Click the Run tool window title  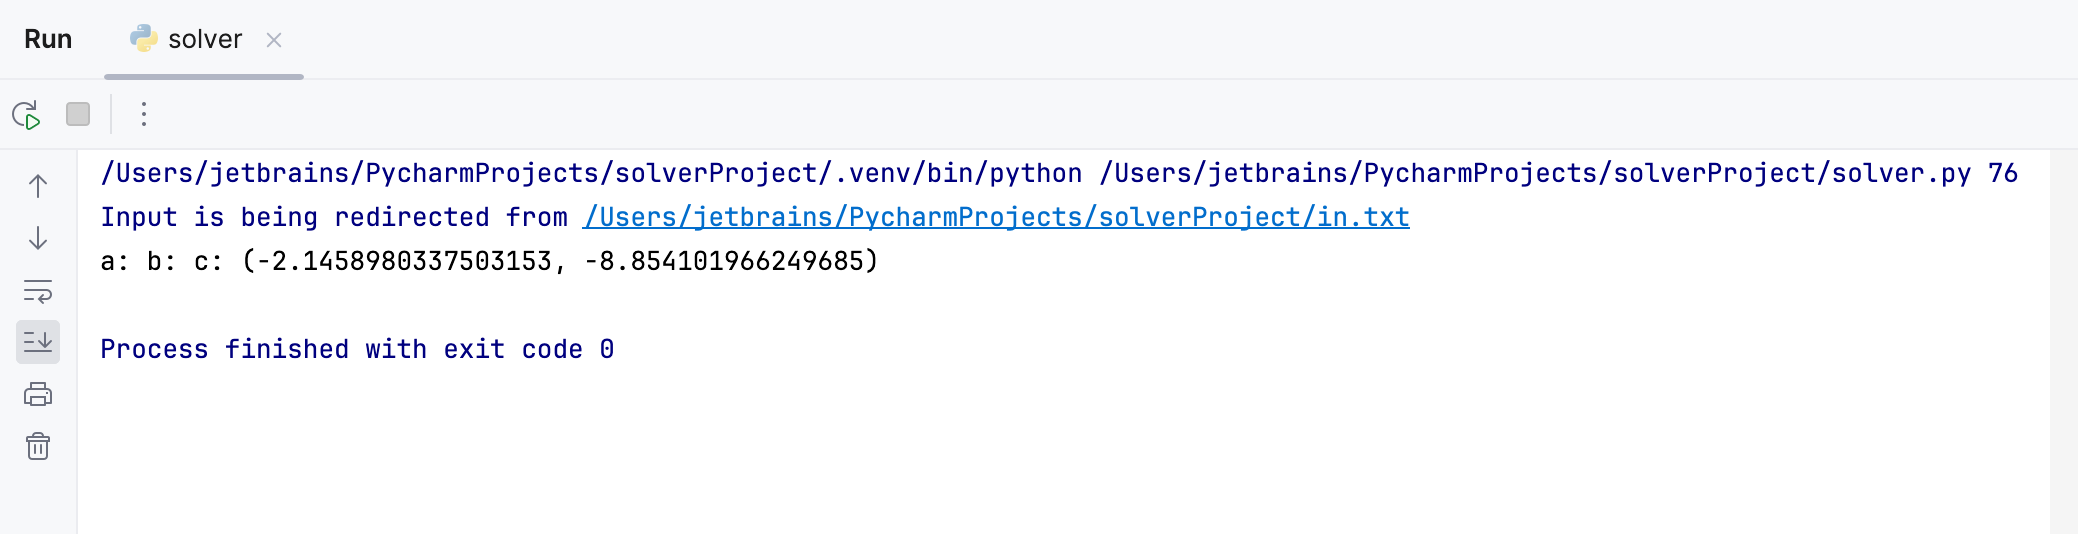click(x=48, y=39)
